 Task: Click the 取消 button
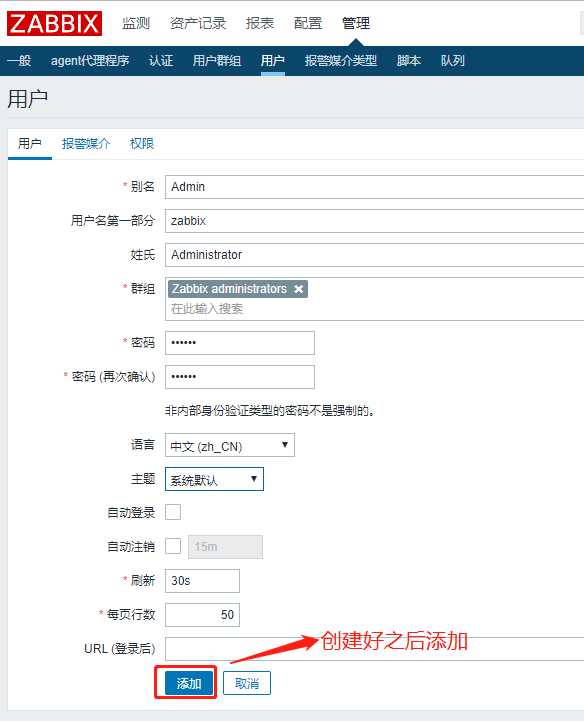click(x=247, y=683)
